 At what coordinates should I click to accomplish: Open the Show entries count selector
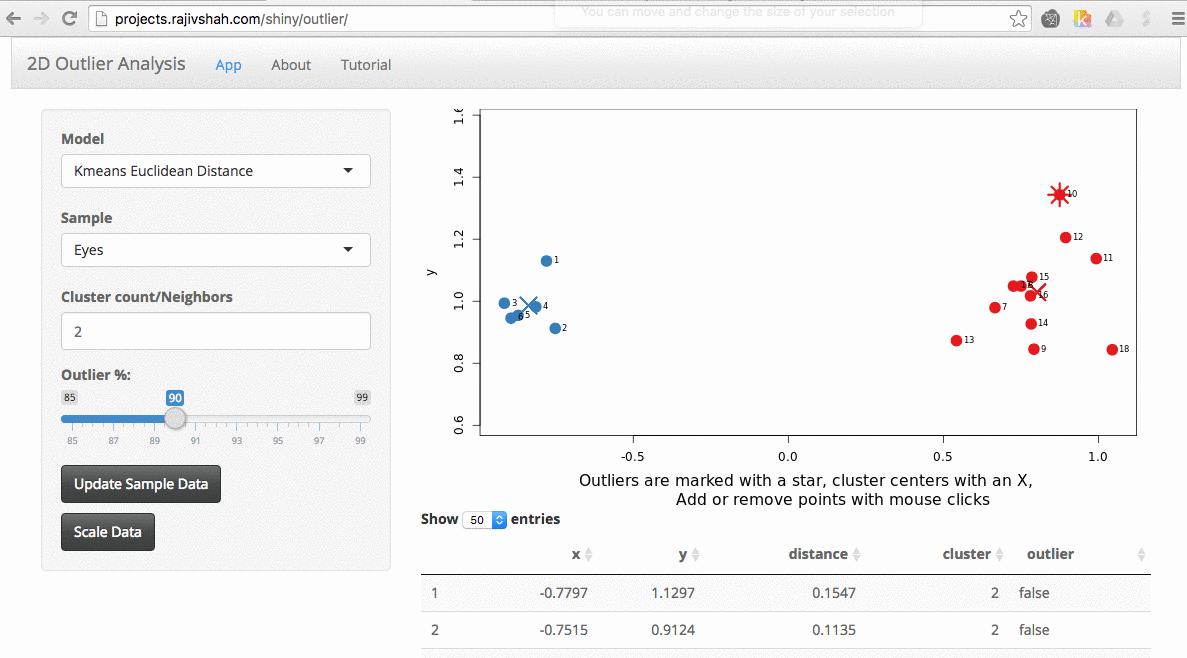tap(485, 520)
